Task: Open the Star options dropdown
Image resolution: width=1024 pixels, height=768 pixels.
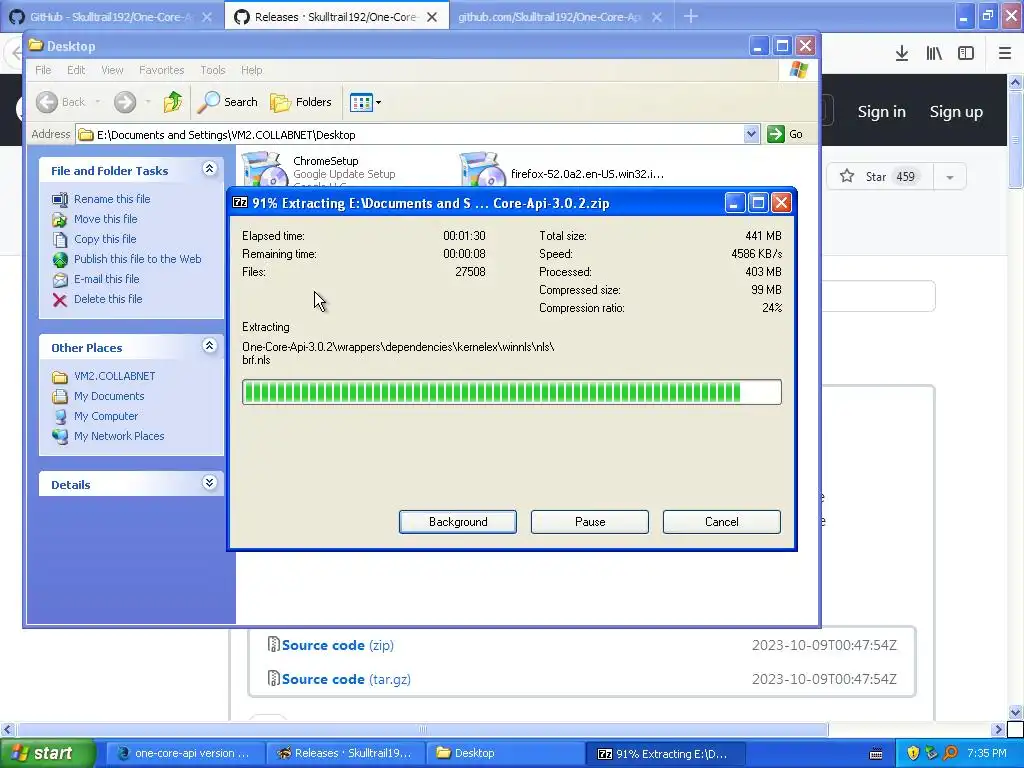Action: point(950,177)
